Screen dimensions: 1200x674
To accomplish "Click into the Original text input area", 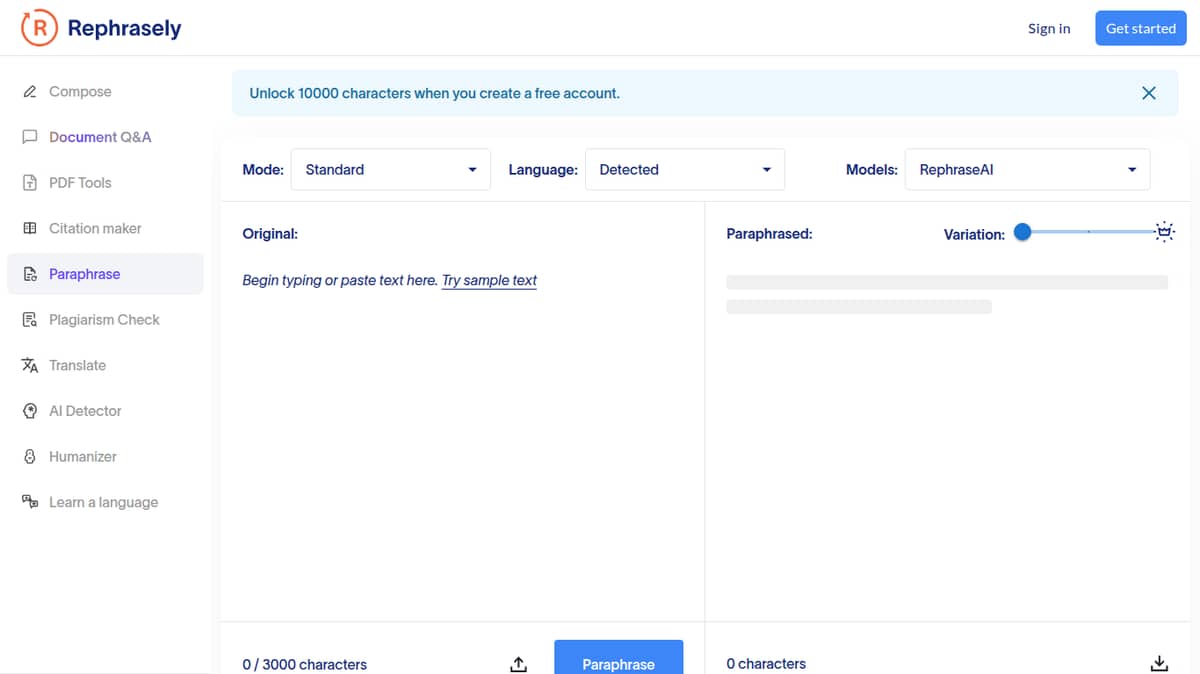I will point(462,440).
